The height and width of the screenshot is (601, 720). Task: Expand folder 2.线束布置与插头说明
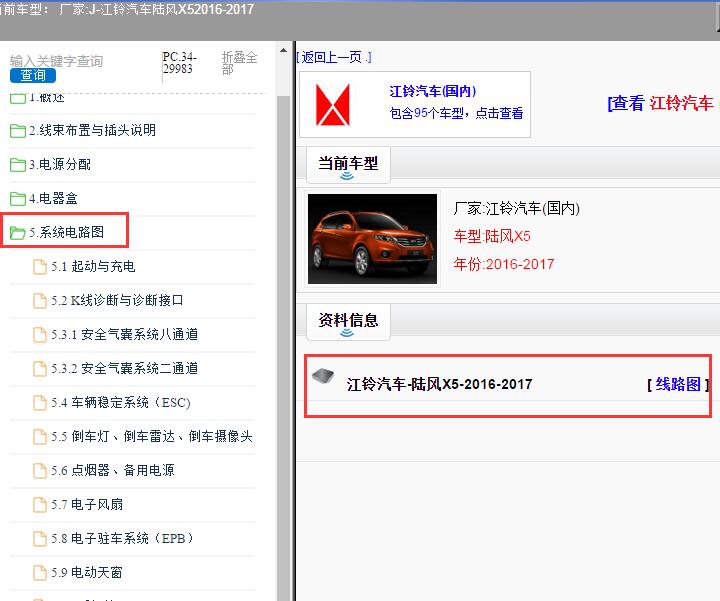(92, 130)
